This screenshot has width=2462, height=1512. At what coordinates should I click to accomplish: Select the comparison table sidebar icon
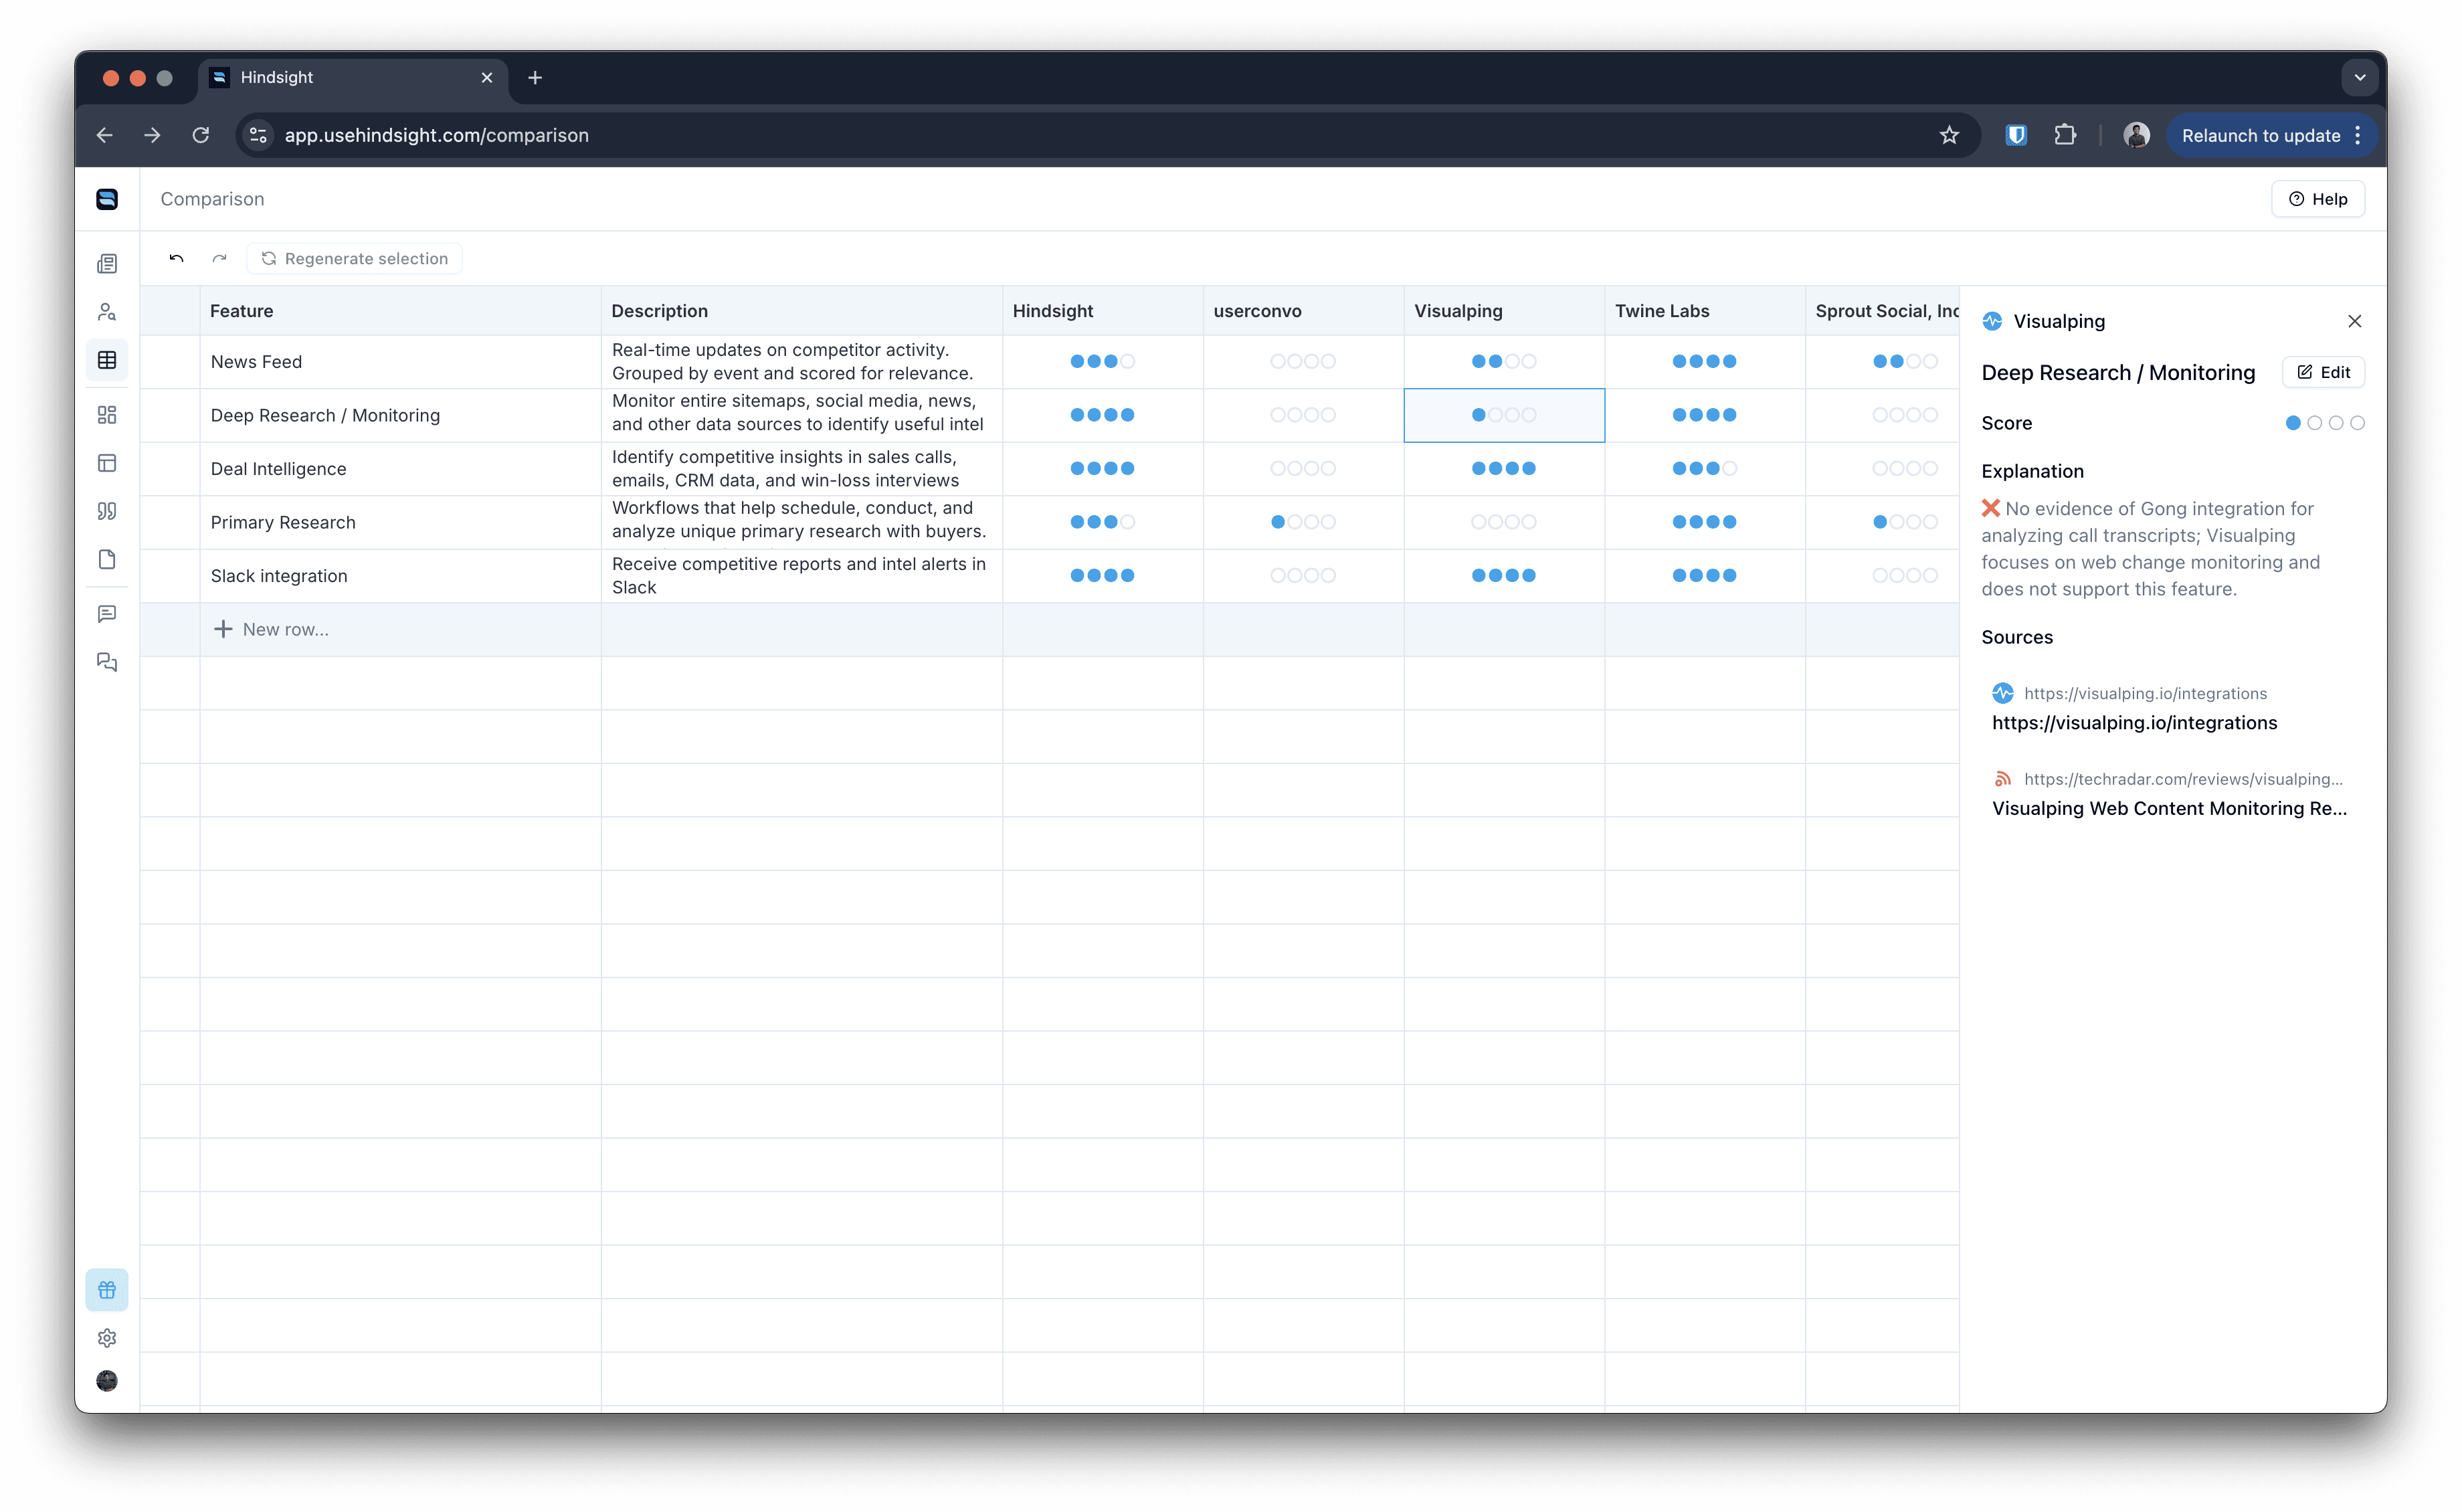pyautogui.click(x=107, y=360)
